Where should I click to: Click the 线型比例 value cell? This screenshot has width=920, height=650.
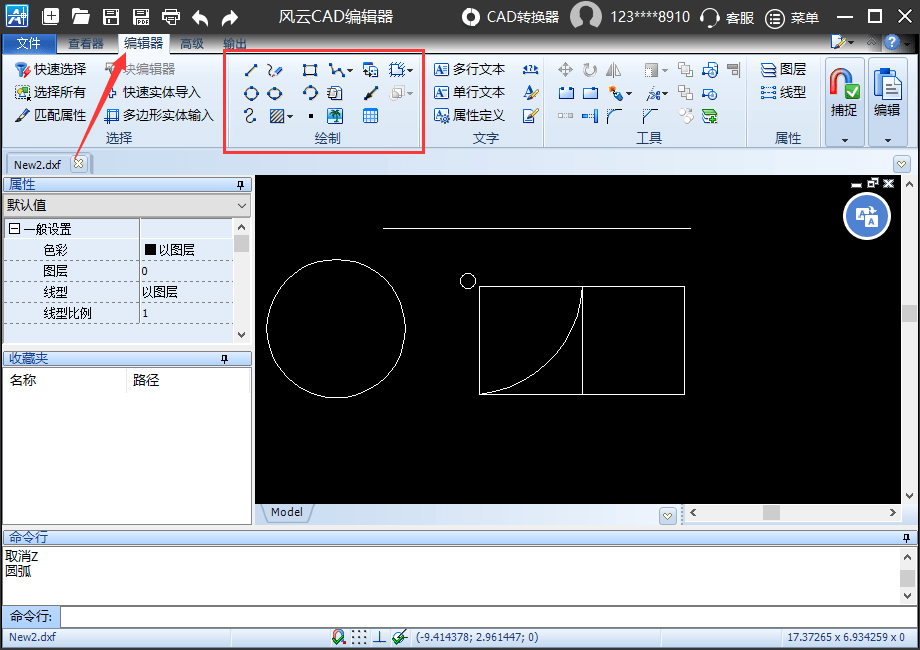click(187, 313)
